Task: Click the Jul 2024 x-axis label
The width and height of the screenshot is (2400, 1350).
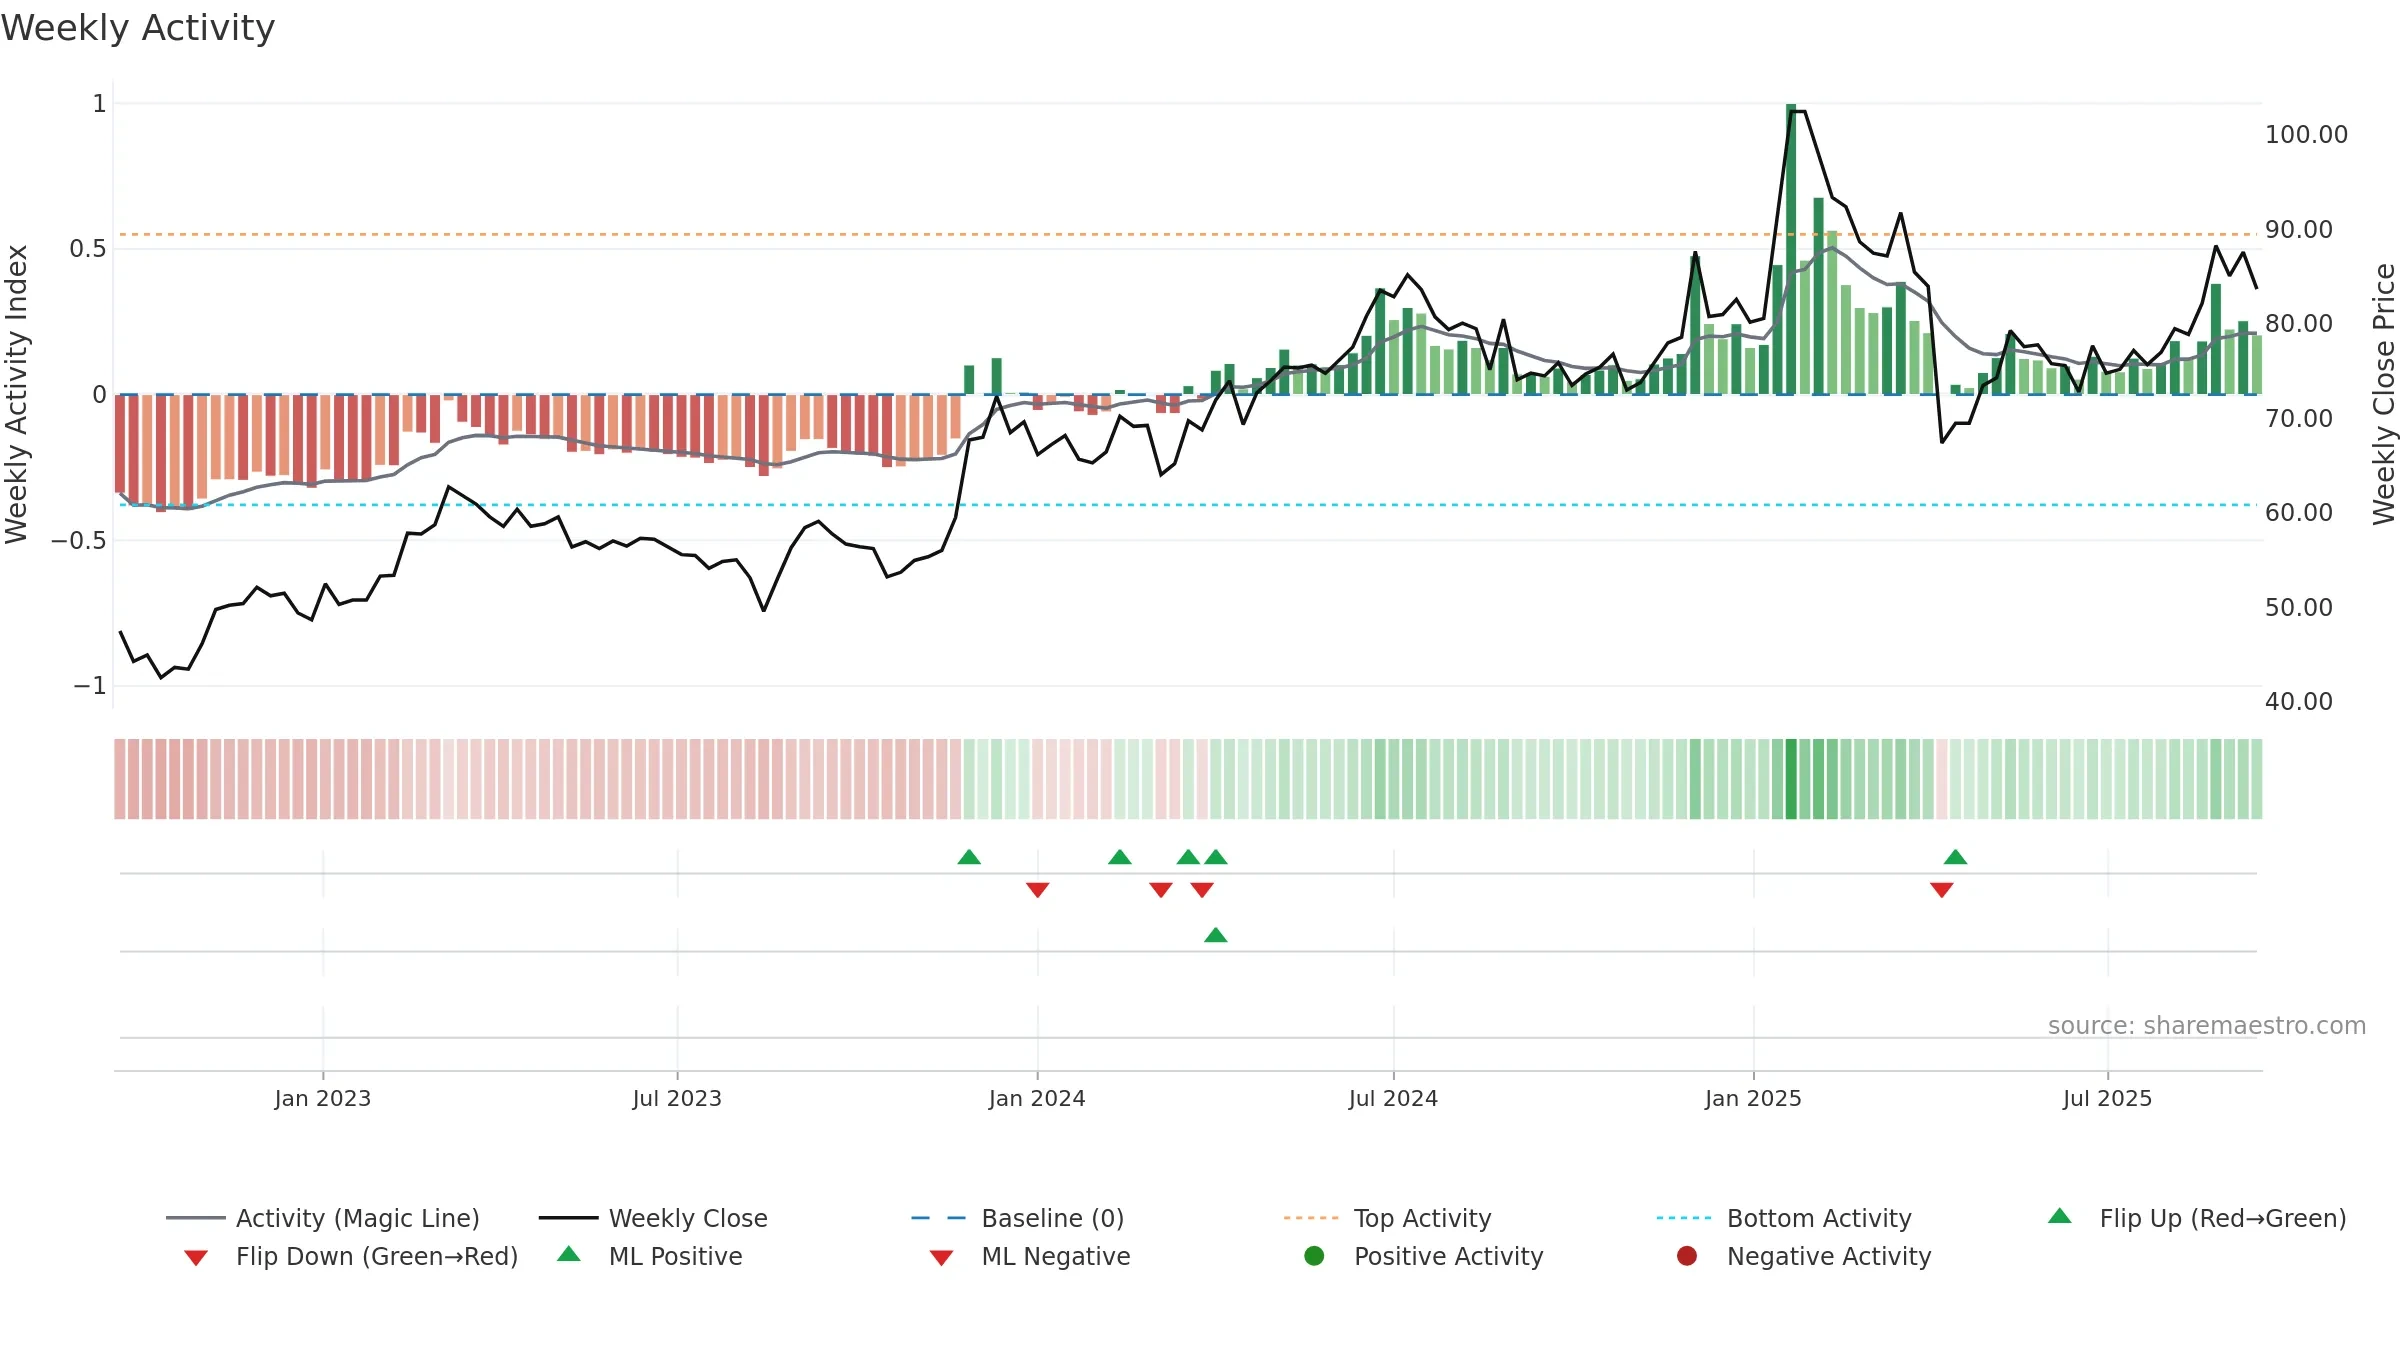Action: 1393,1098
